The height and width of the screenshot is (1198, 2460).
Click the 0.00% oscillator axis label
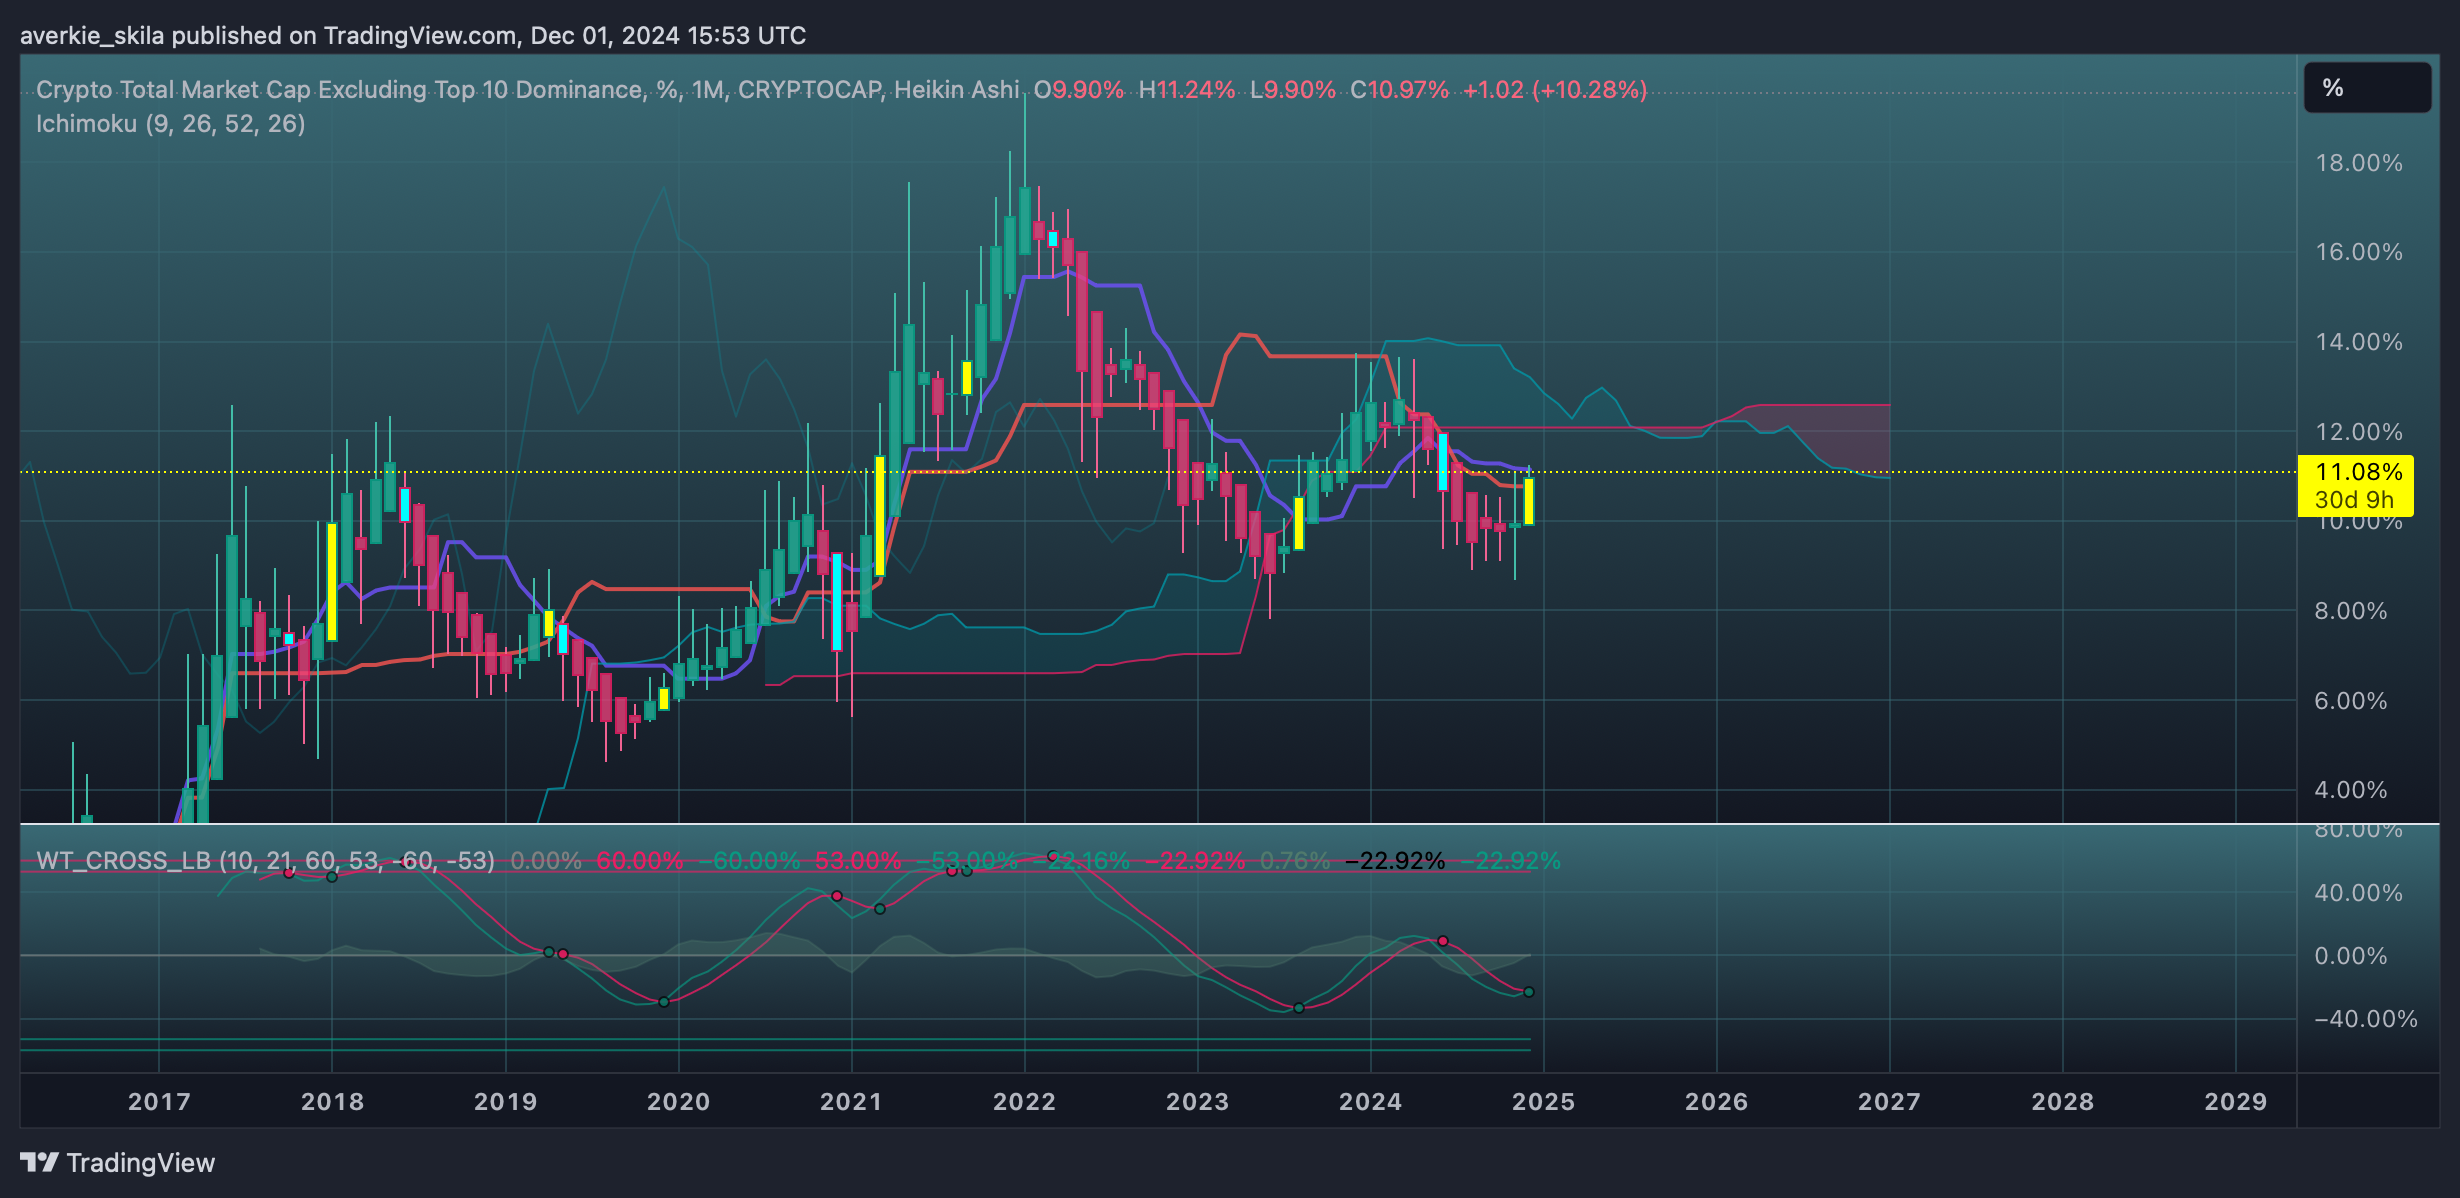[x=2351, y=956]
